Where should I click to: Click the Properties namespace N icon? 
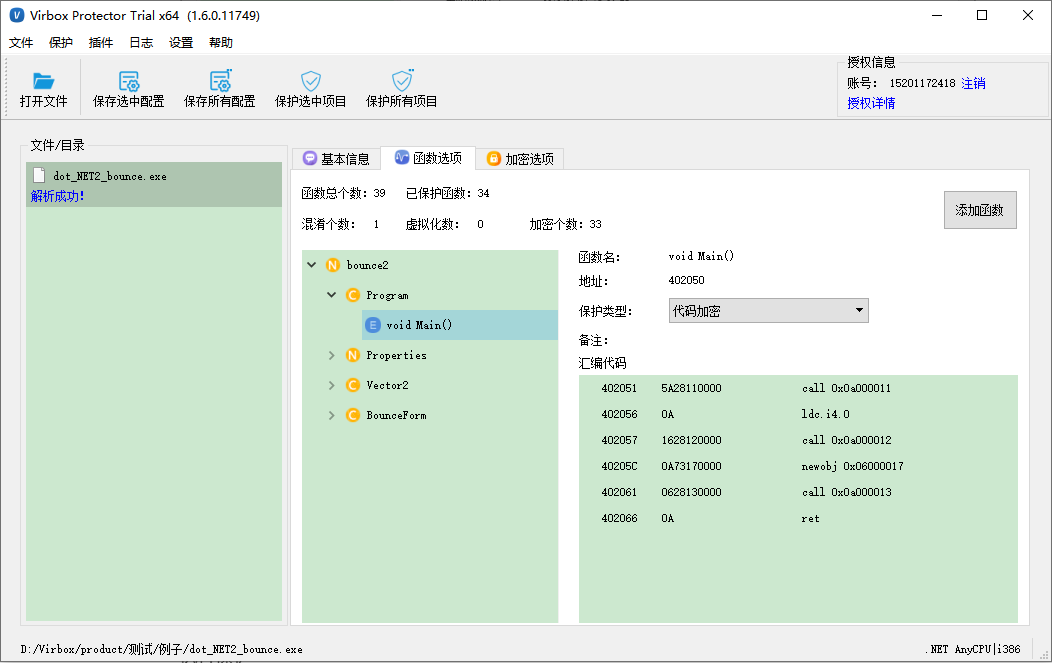[353, 355]
